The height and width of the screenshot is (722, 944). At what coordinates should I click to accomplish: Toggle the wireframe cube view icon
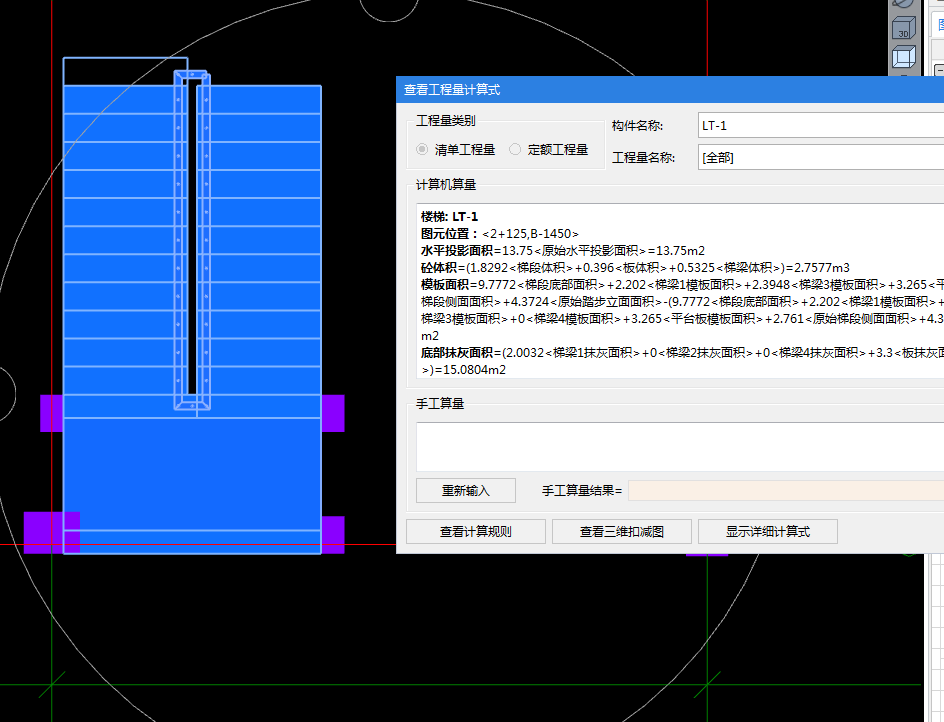(903, 57)
